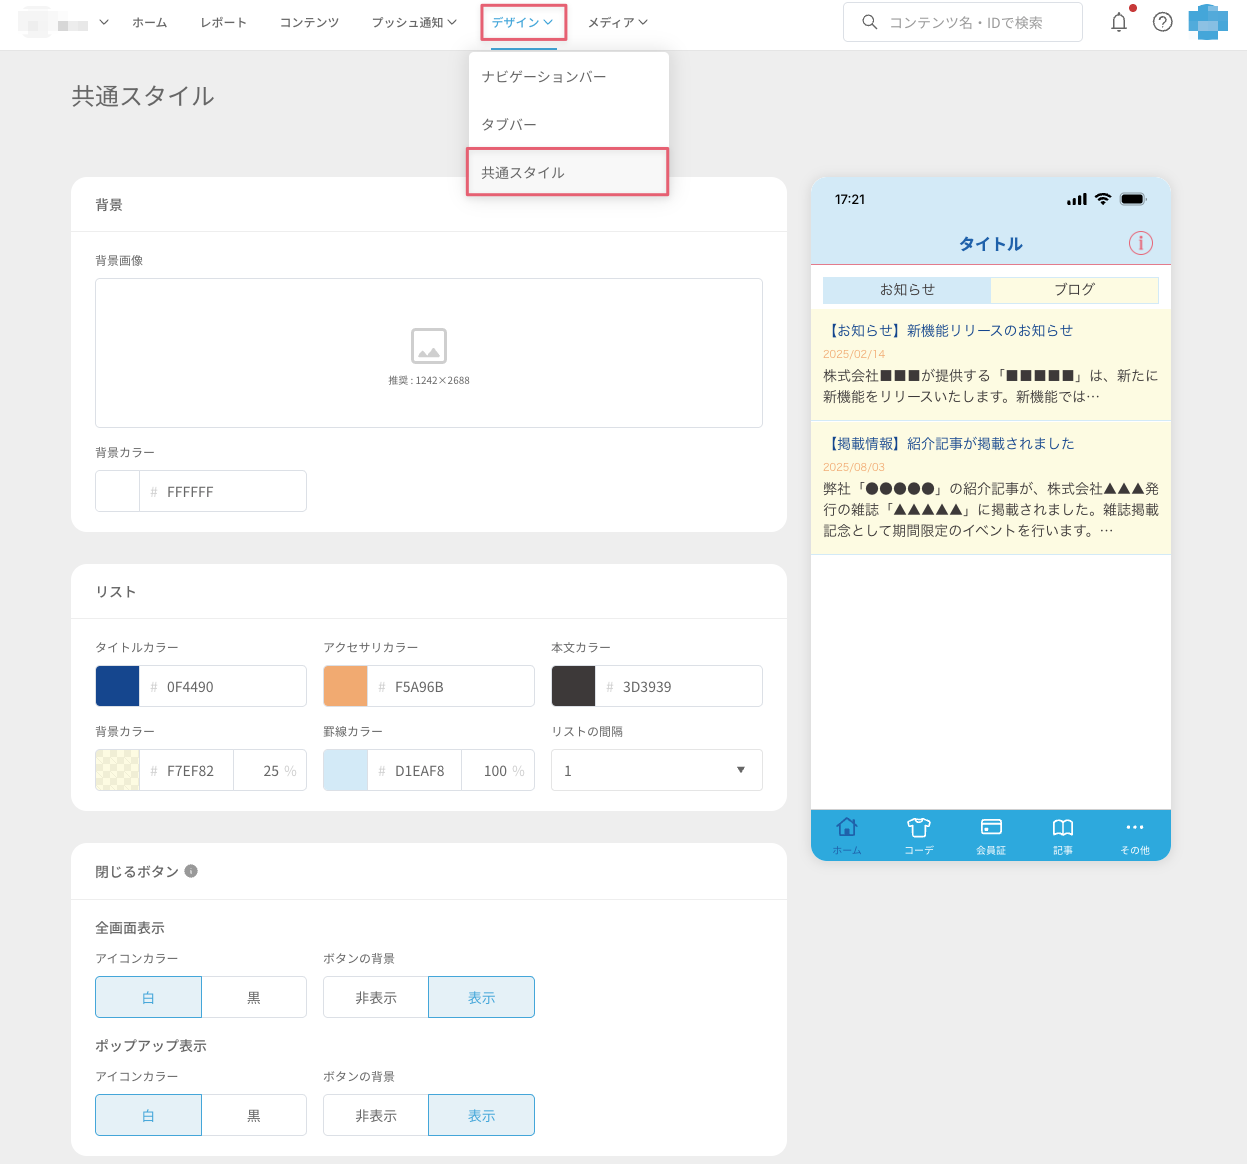Click the タイトルカラー hex field 0F4490
Screen dimensions: 1247x1164
223,686
